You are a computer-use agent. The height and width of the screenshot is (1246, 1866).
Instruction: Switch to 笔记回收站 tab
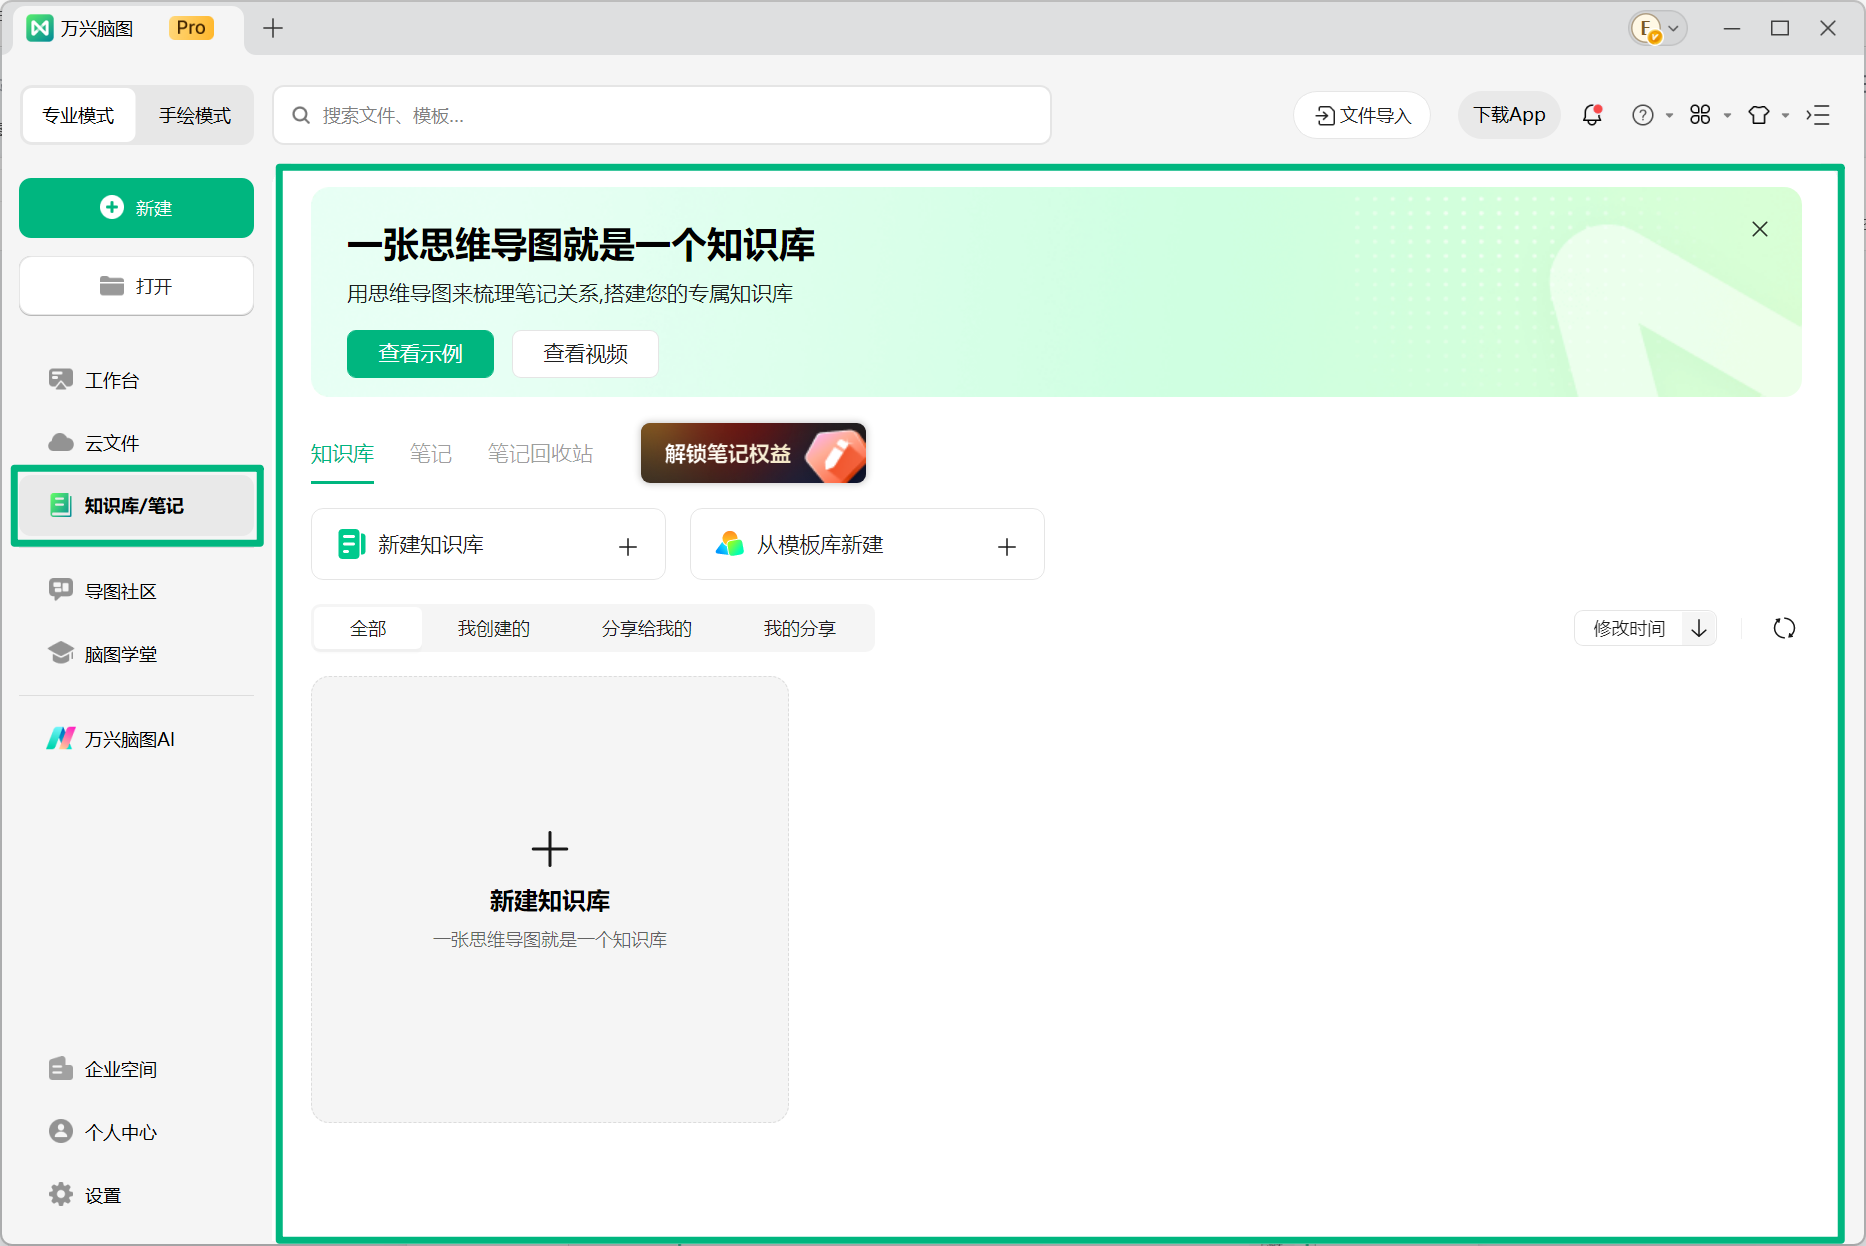[x=540, y=454]
